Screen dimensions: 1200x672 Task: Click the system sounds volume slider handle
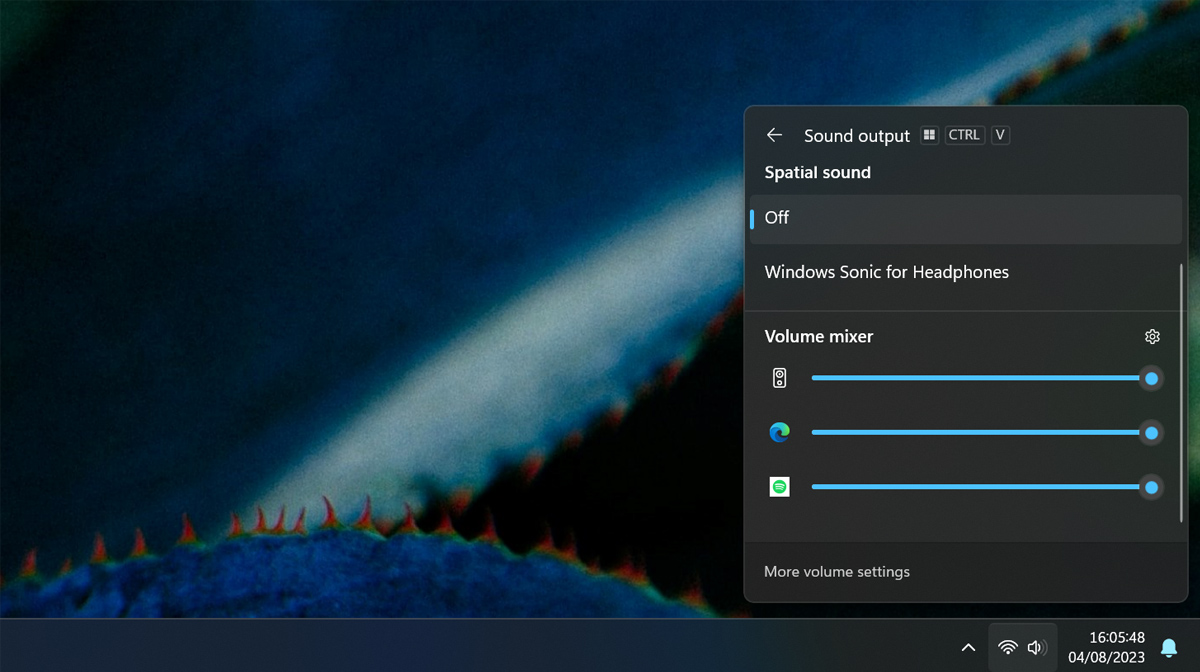point(1151,379)
